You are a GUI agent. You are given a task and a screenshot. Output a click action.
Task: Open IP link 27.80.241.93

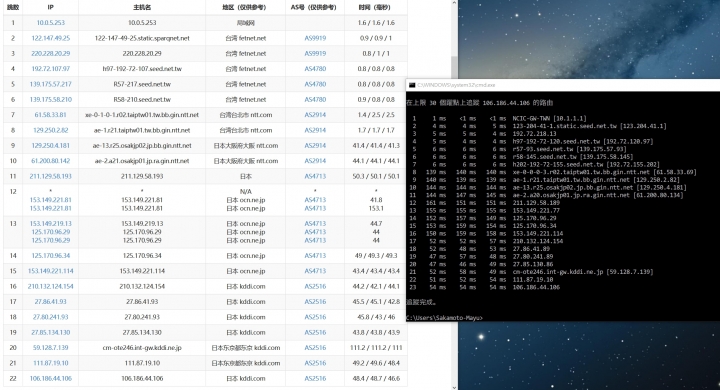(51, 317)
